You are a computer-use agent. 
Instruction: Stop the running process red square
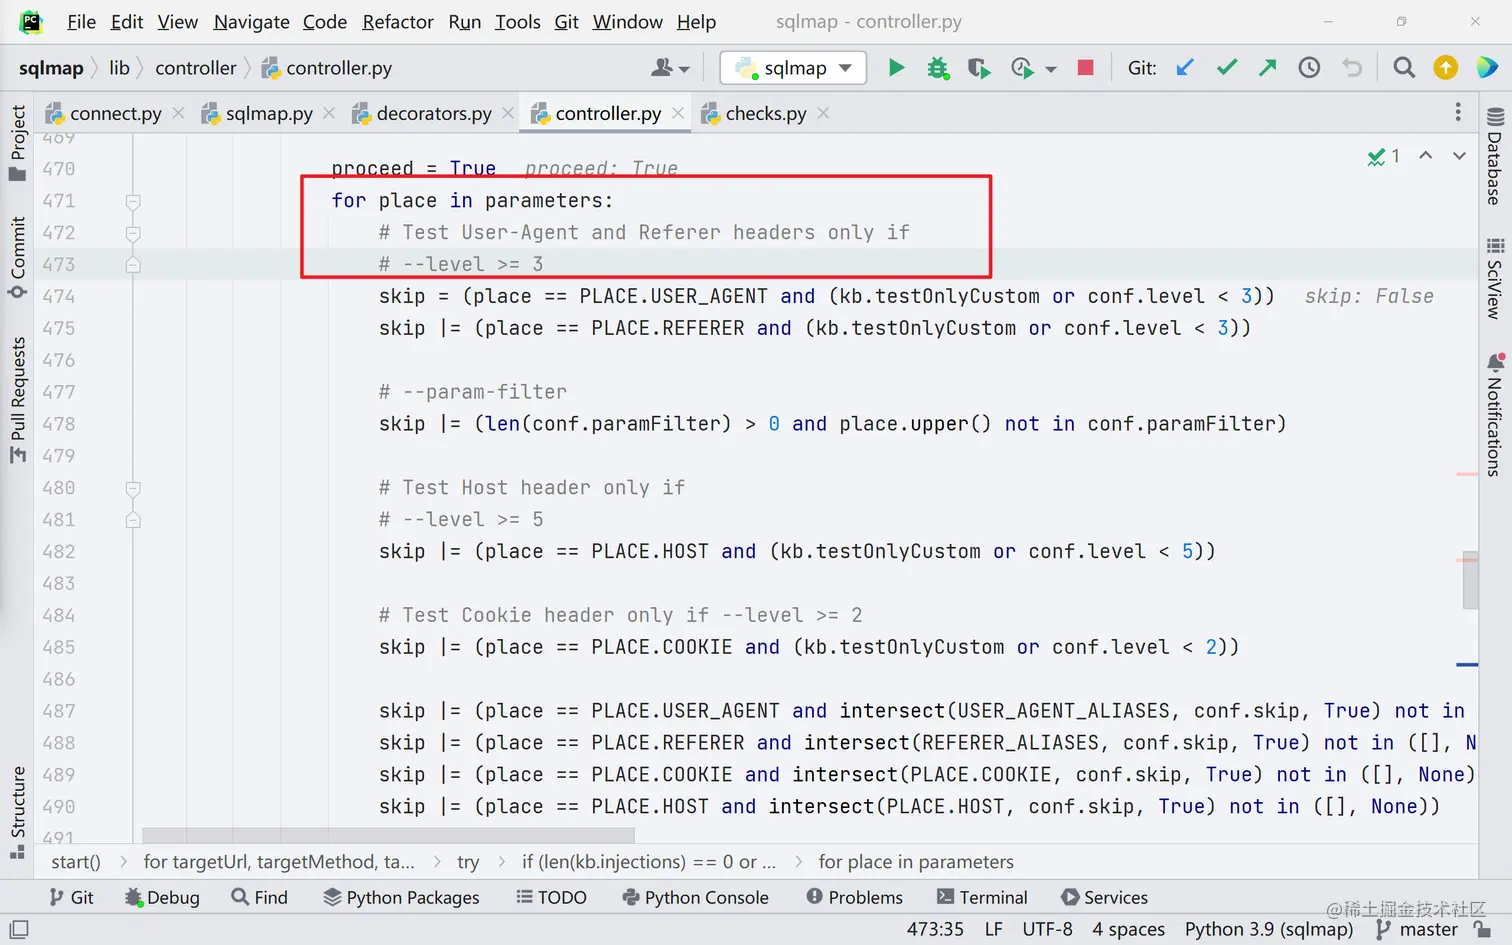coord(1085,68)
